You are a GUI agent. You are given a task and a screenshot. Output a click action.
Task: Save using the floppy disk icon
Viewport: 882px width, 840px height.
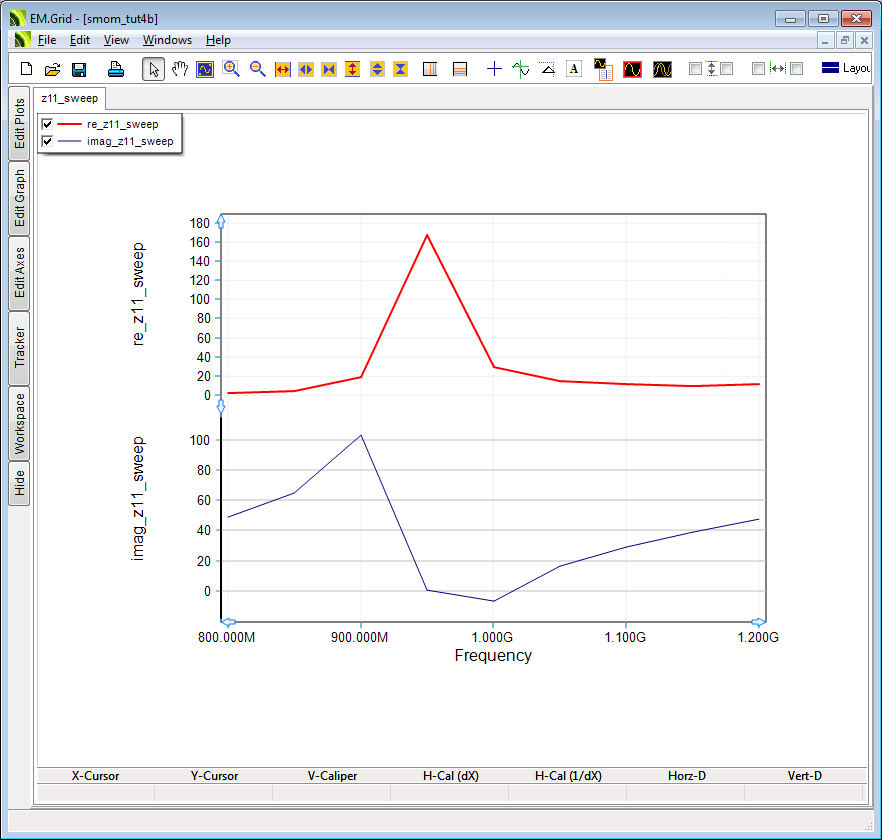click(79, 69)
